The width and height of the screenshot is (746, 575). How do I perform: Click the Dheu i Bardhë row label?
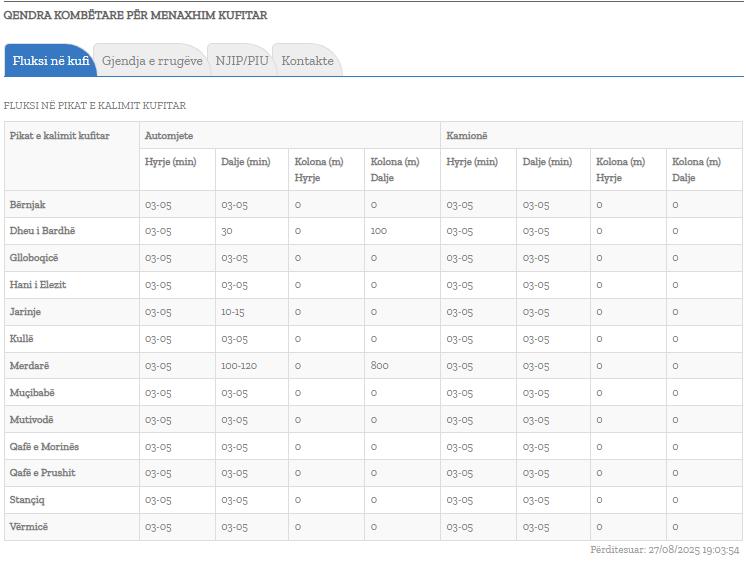pos(42,231)
